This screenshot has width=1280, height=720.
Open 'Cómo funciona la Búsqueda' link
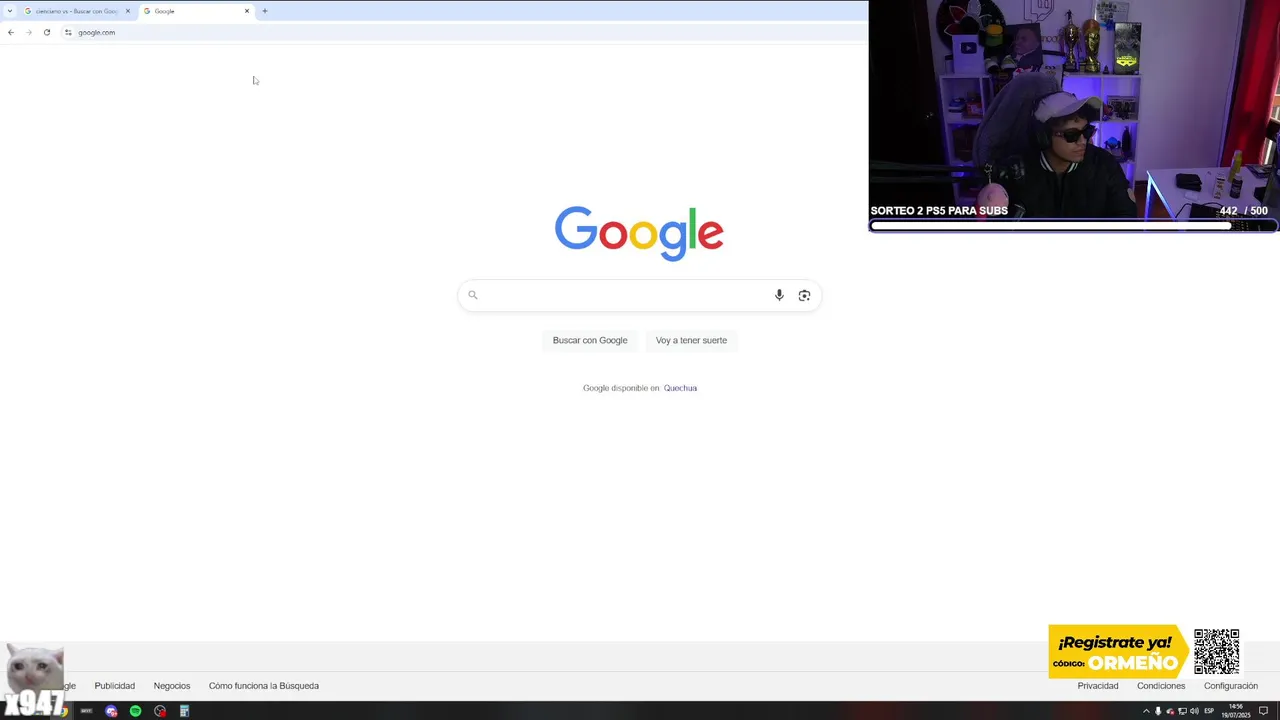pyautogui.click(x=264, y=686)
